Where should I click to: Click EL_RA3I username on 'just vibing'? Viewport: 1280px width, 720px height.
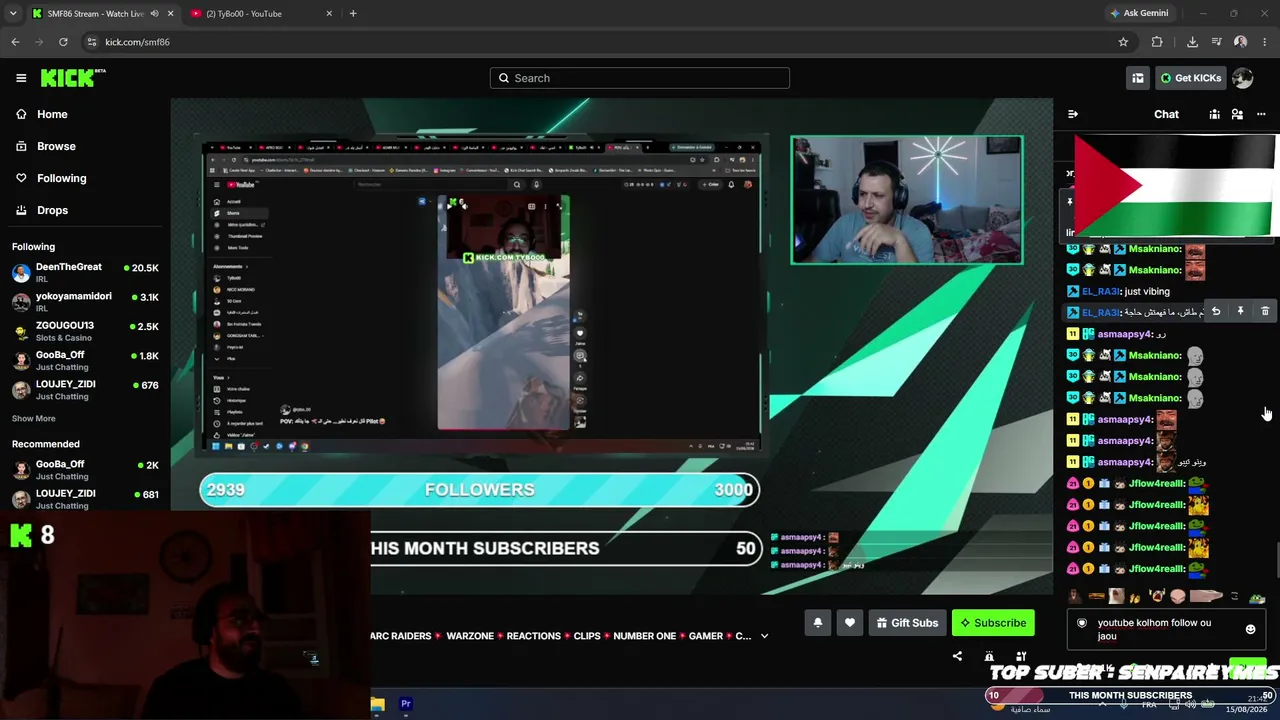coord(1100,292)
